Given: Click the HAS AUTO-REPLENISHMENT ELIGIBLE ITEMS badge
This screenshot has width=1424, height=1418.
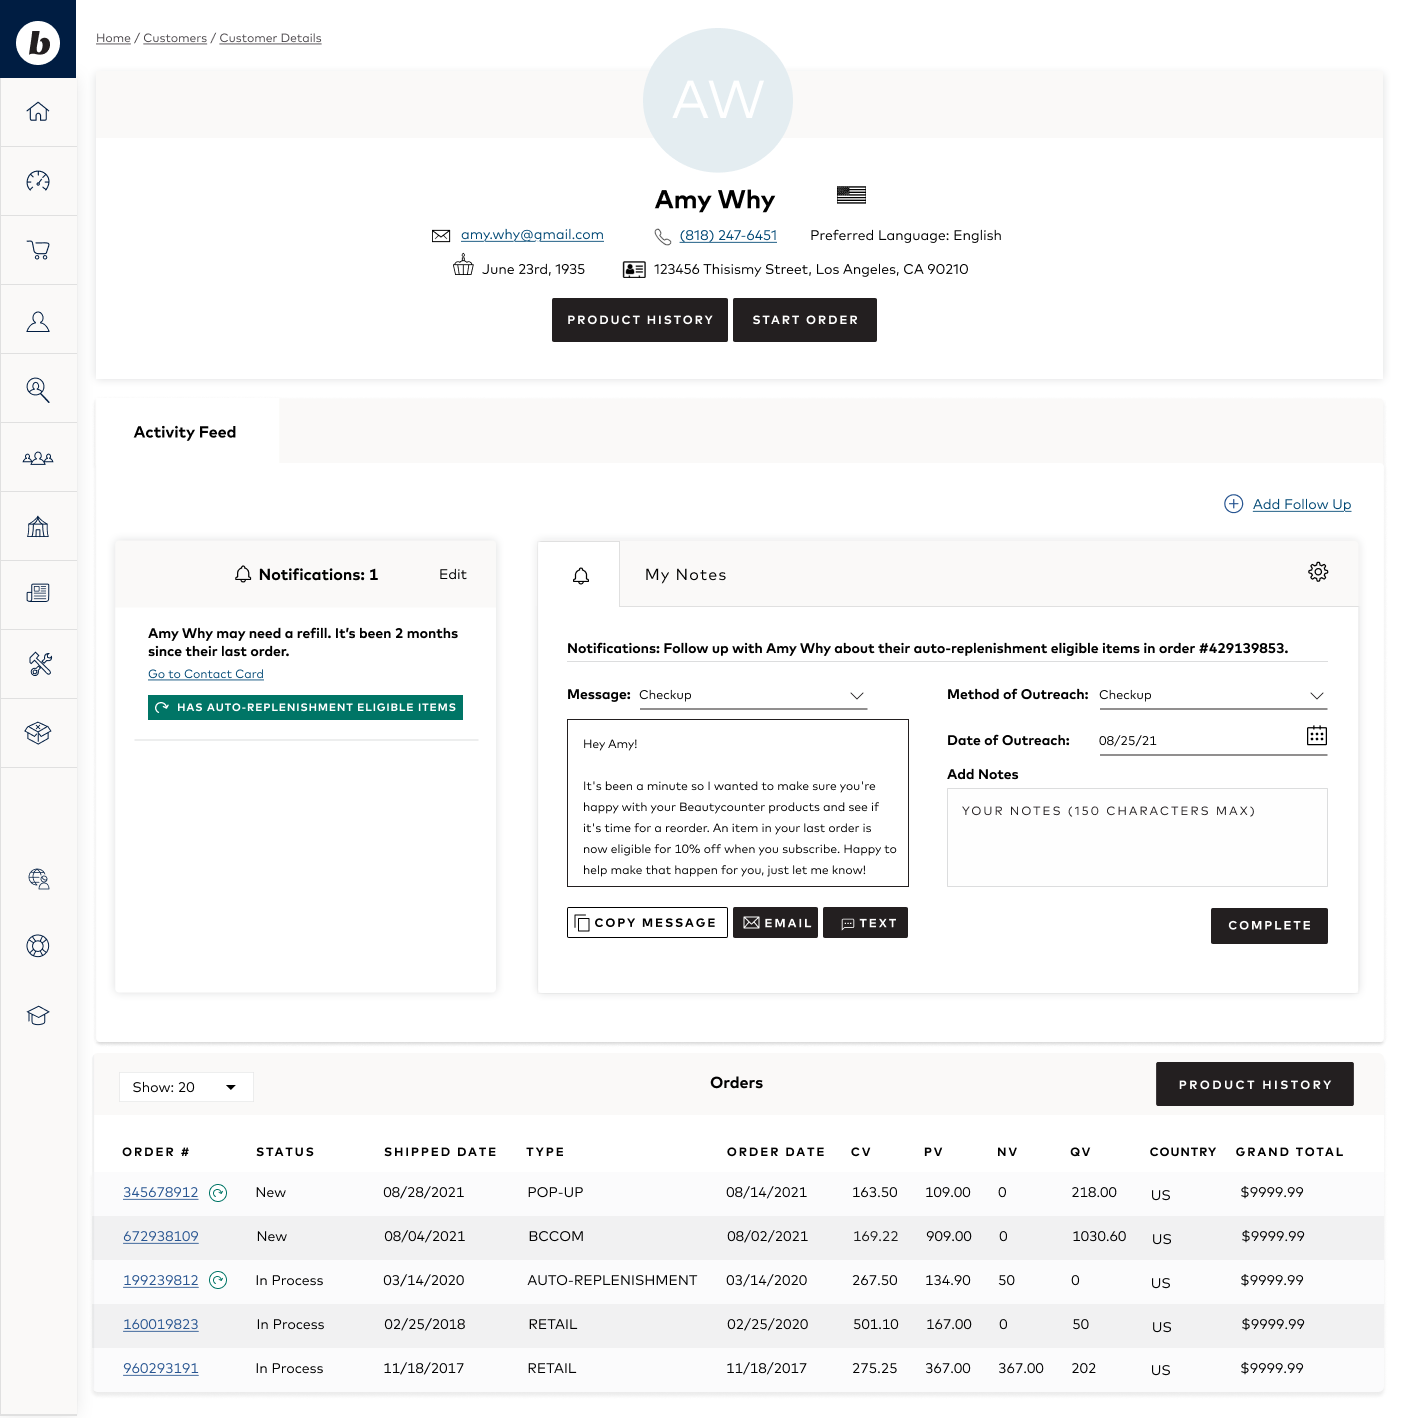Looking at the screenshot, I should tap(305, 707).
